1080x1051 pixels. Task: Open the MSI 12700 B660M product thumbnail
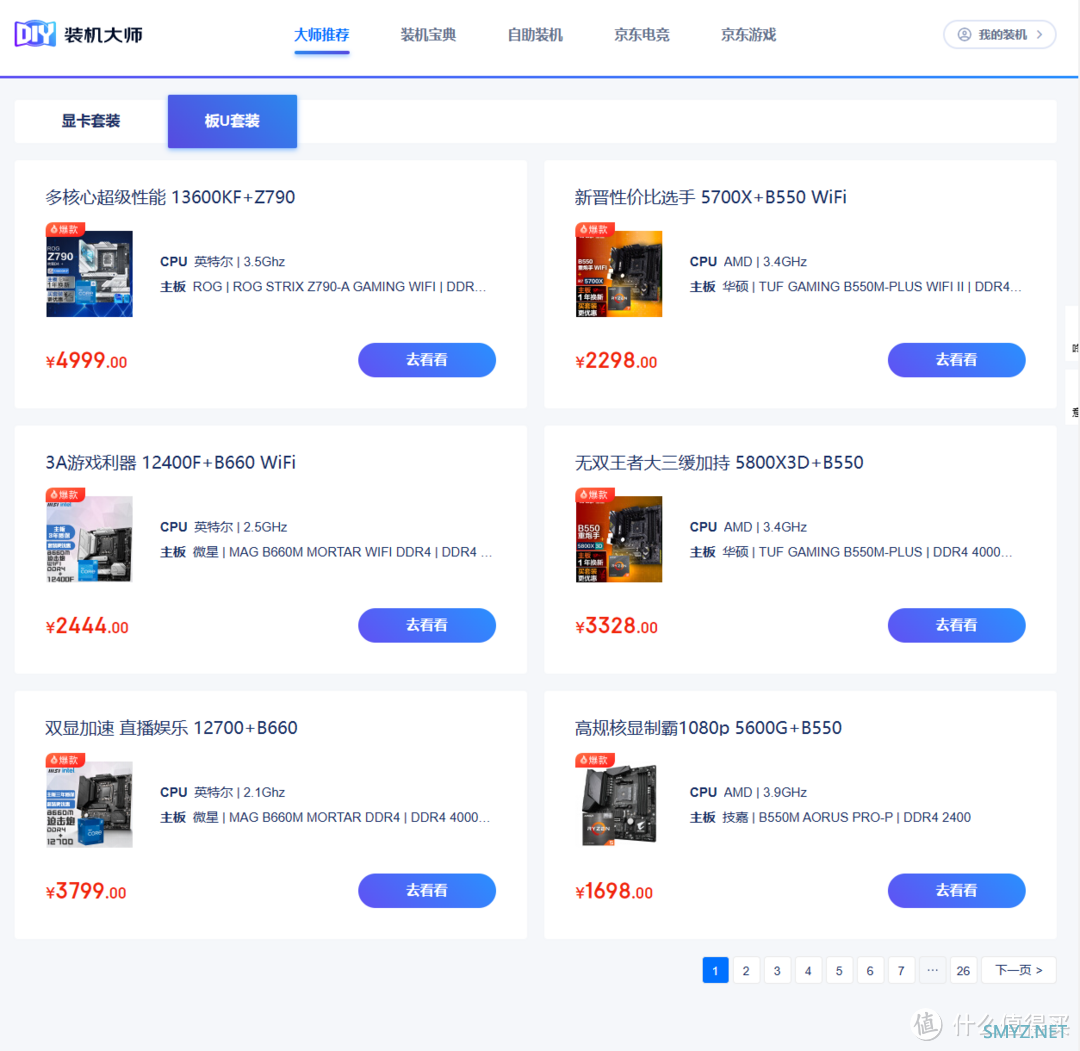pyautogui.click(x=90, y=804)
